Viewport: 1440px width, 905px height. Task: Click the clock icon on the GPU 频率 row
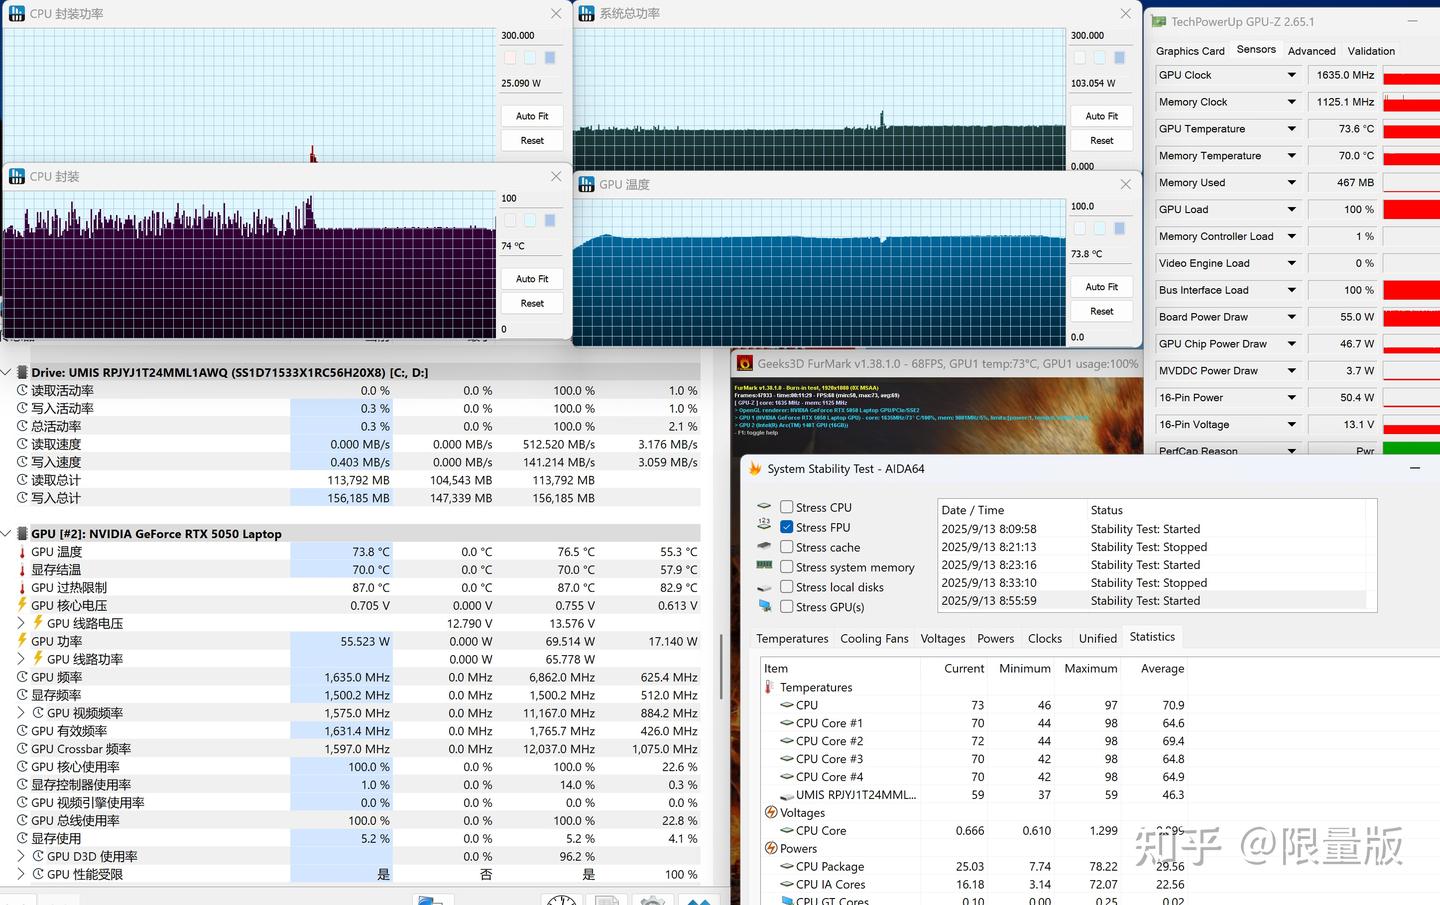pyautogui.click(x=22, y=677)
